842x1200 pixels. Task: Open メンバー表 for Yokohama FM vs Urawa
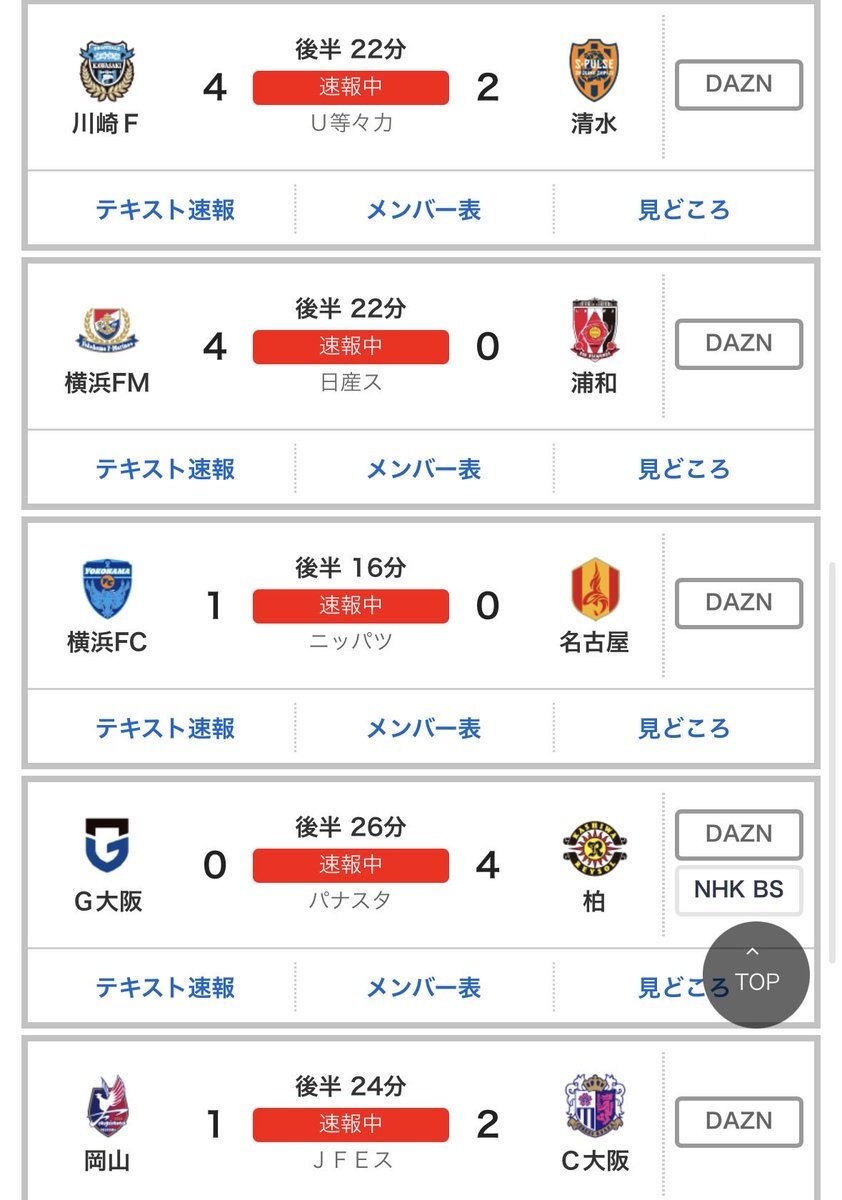click(x=424, y=469)
